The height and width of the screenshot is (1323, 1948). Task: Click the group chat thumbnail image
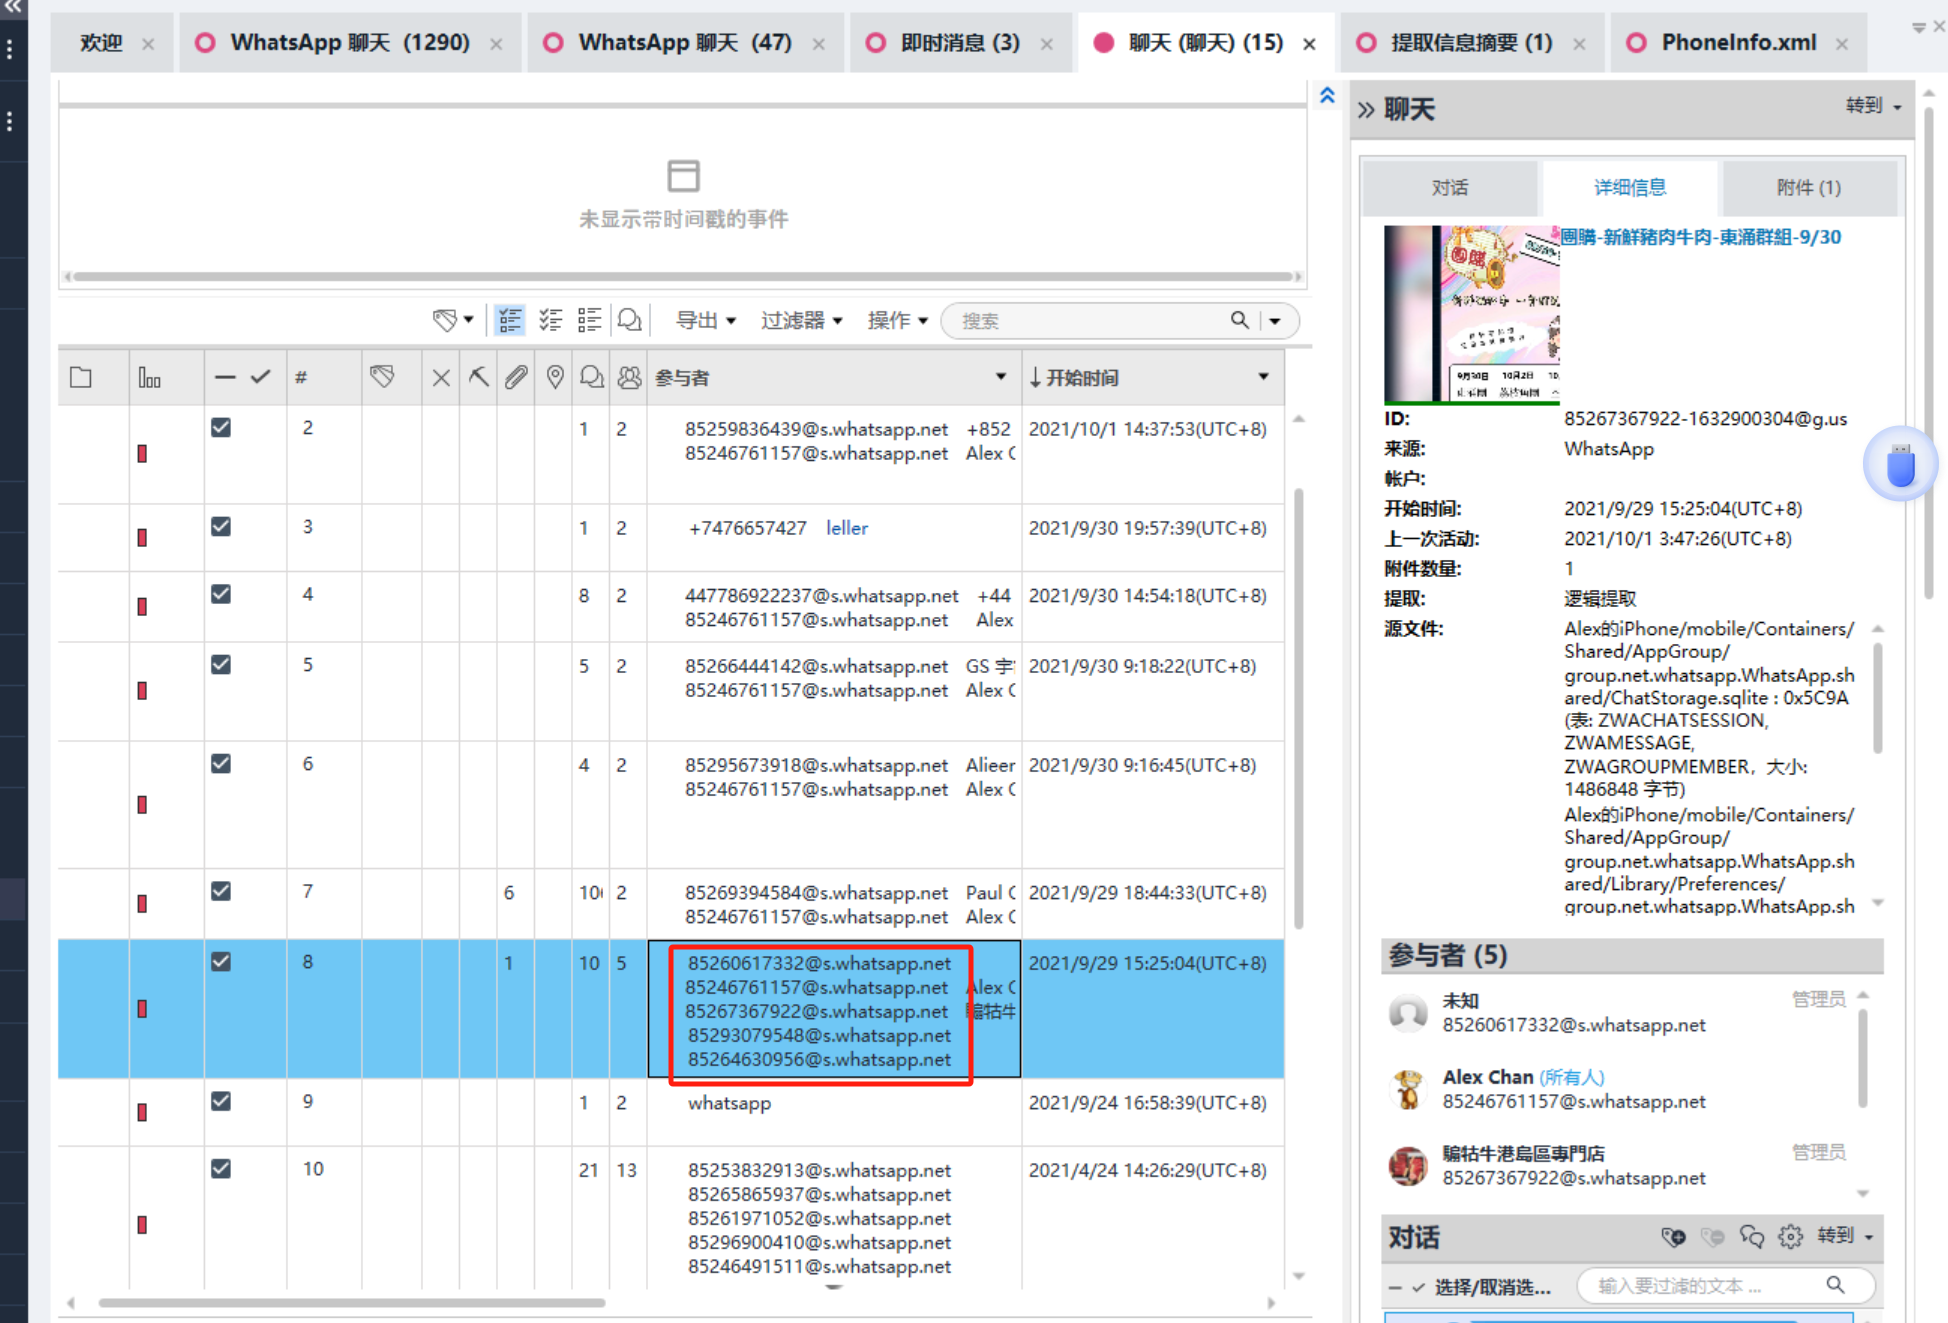(x=1471, y=313)
